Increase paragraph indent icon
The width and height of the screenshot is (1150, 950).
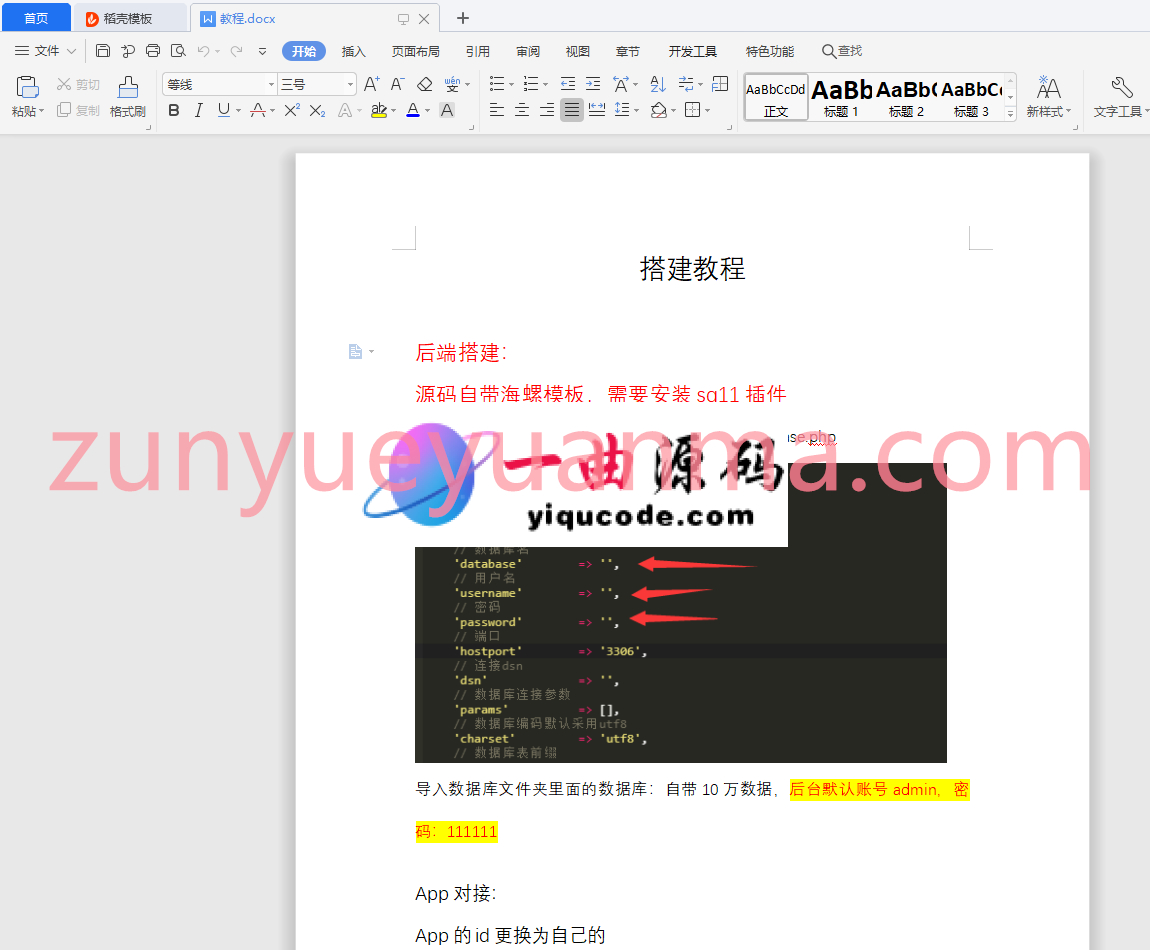tap(593, 84)
